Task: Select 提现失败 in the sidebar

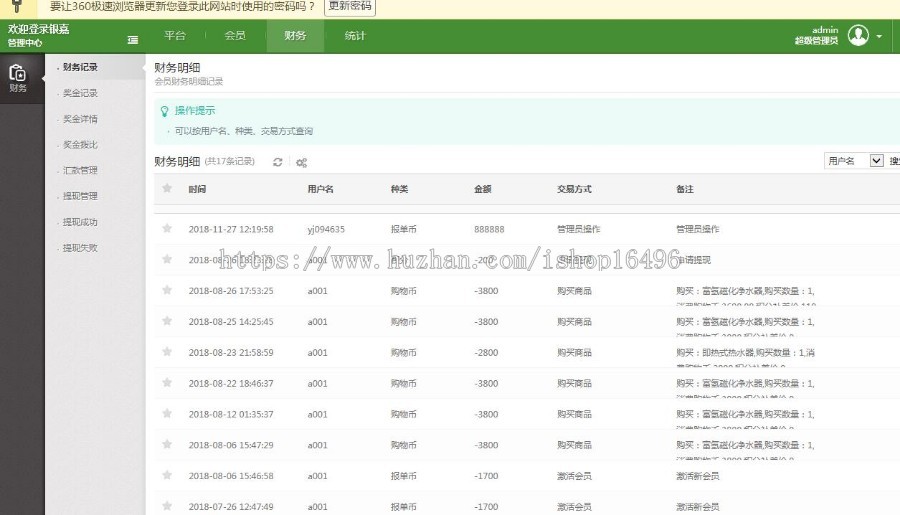Action: [x=80, y=248]
